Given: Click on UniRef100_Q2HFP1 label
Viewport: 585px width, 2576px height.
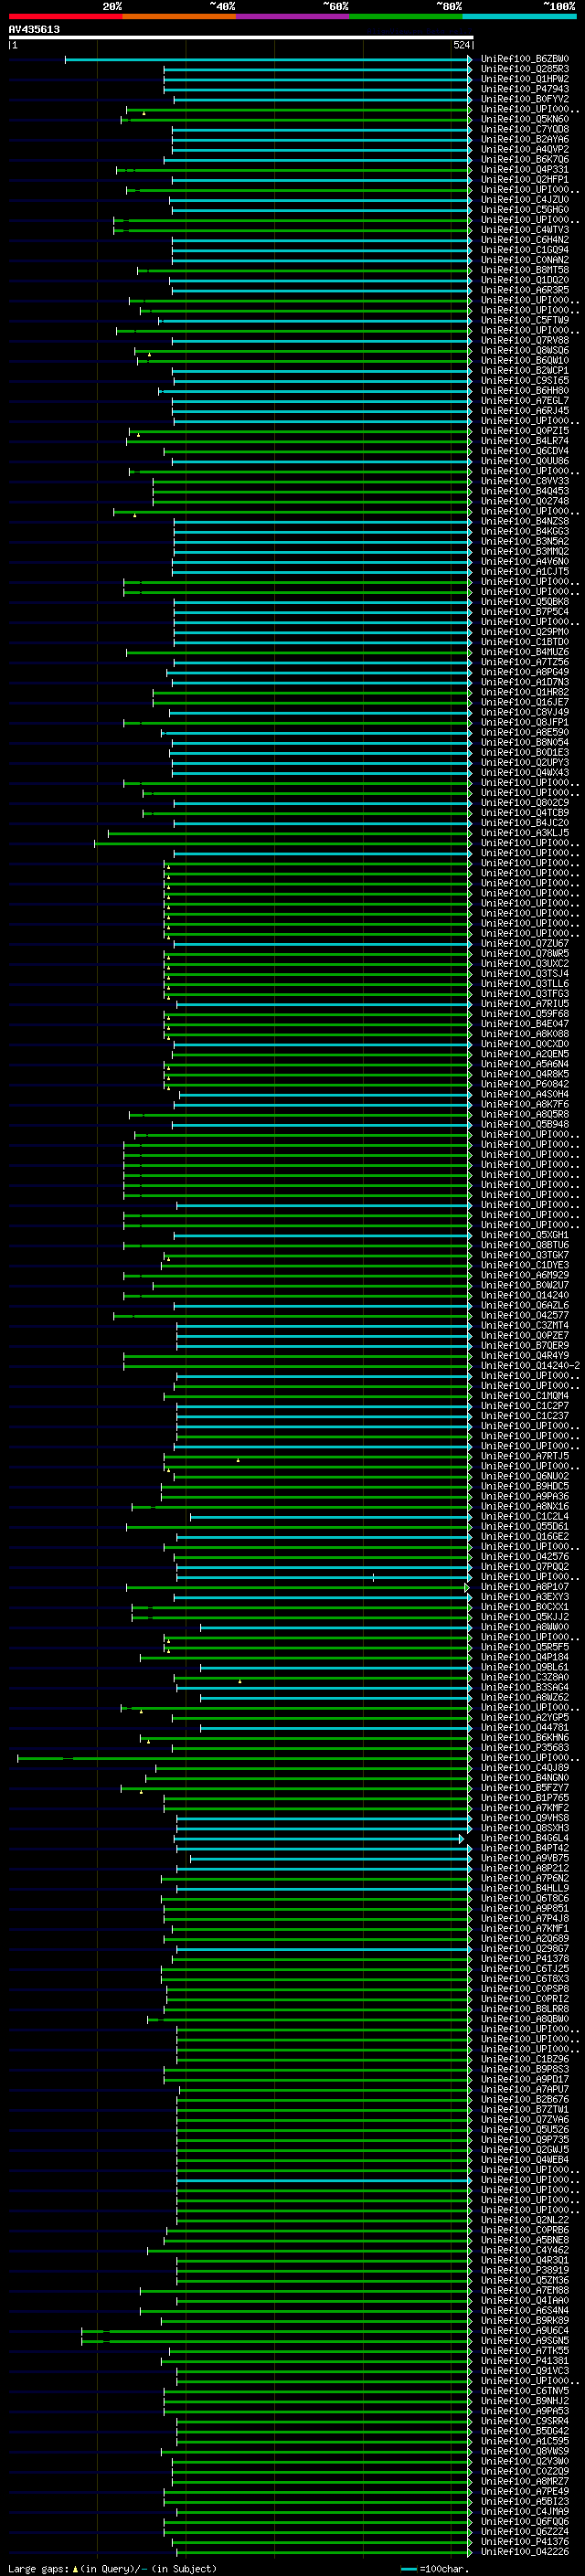Looking at the screenshot, I should click(525, 180).
